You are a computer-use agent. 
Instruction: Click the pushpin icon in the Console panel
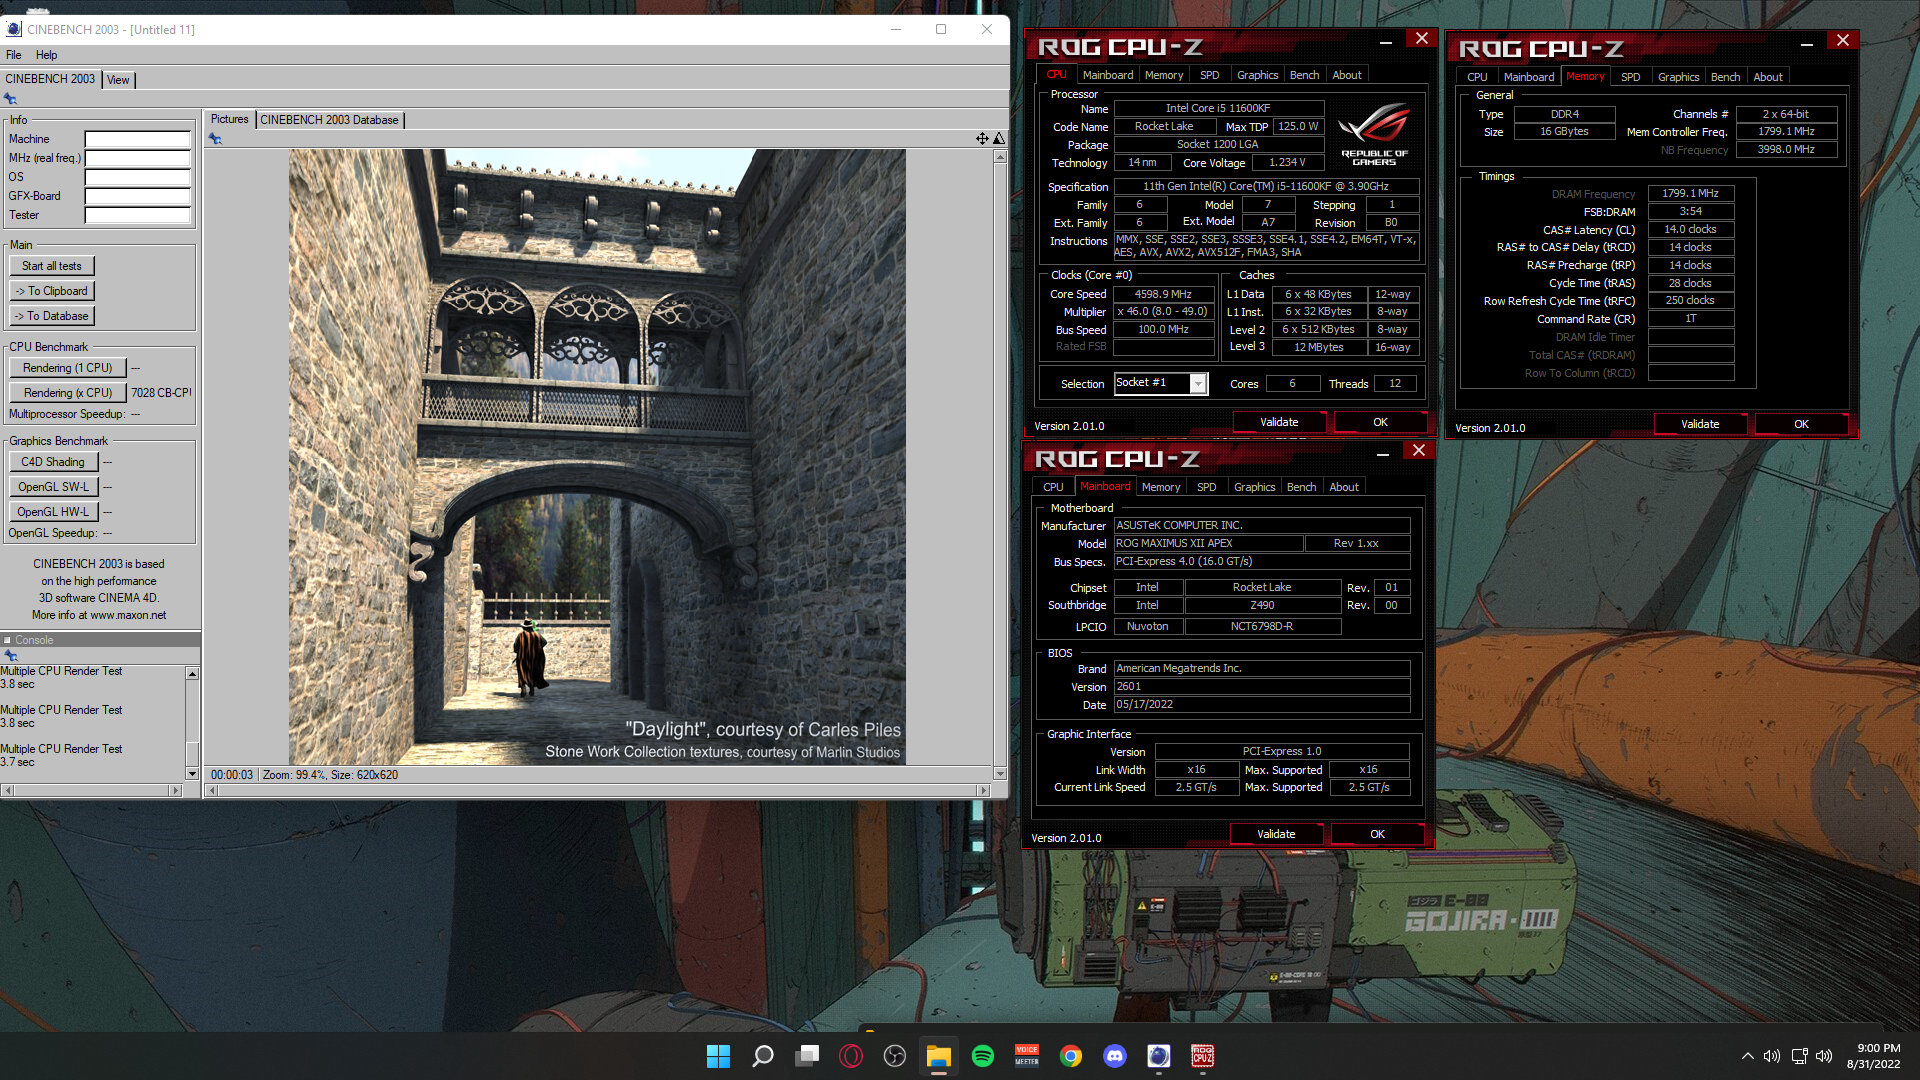click(11, 656)
